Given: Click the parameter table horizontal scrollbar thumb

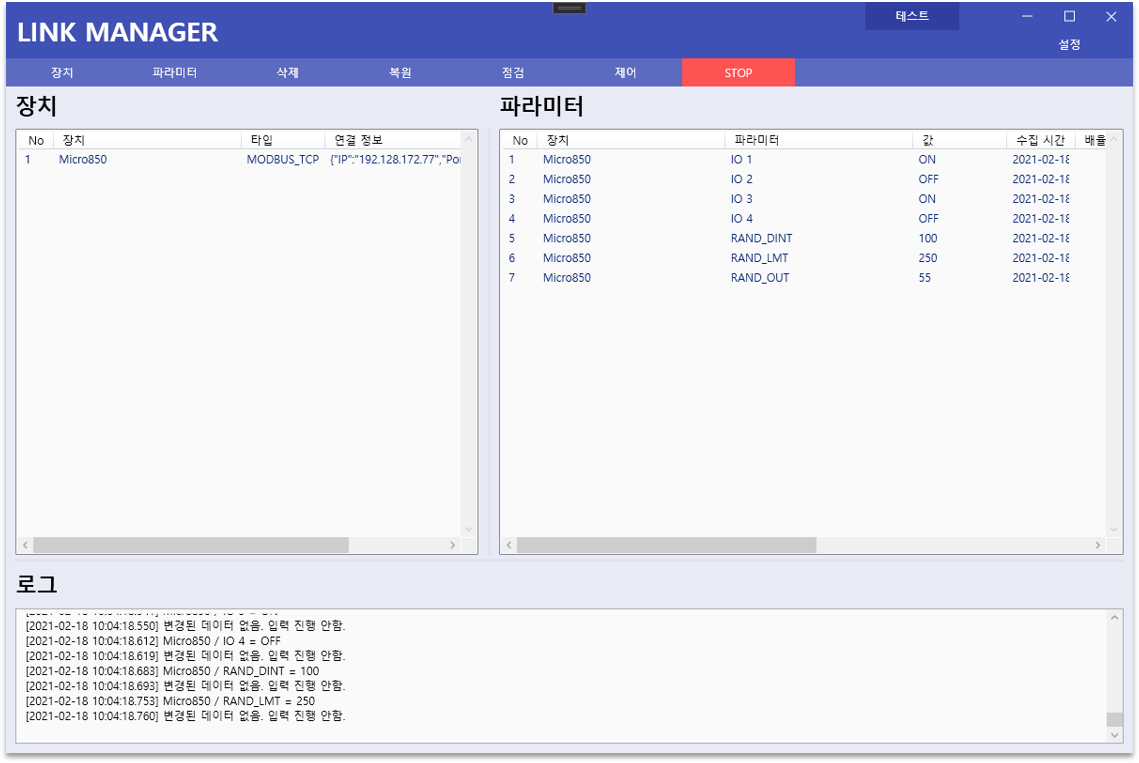Looking at the screenshot, I should (x=666, y=545).
